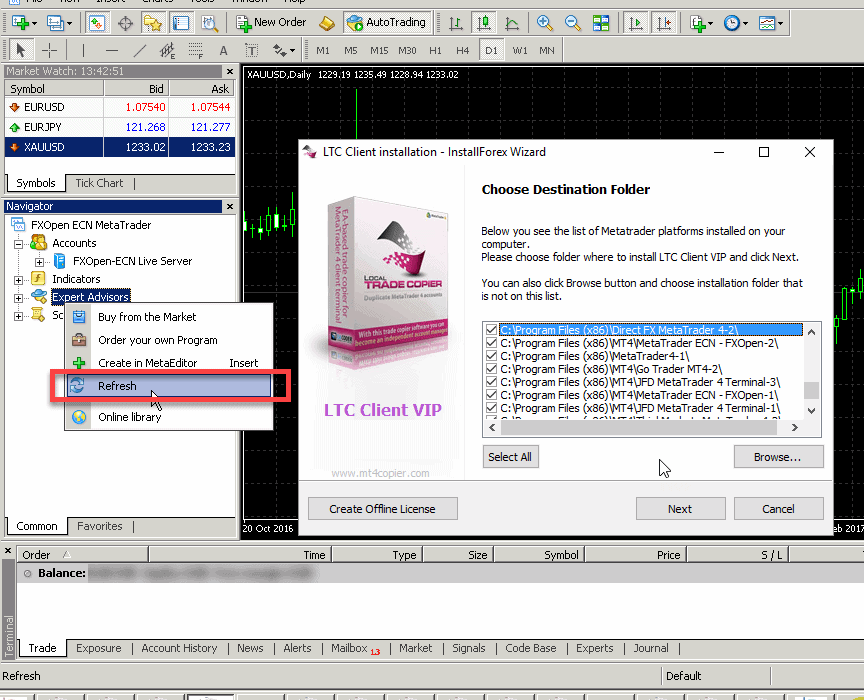This screenshot has height=700, width=864.
Task: Switch chart to line chart mode
Action: [x=512, y=23]
